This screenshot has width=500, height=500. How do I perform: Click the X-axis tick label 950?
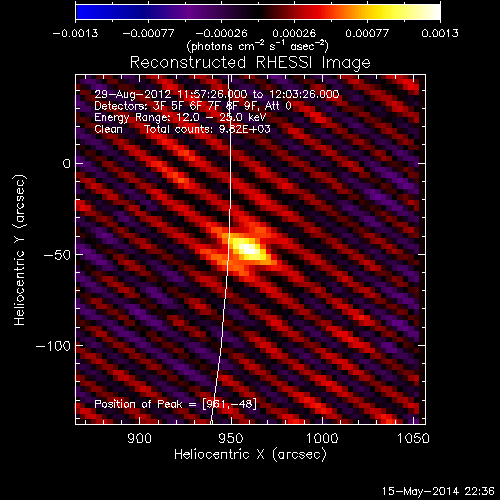(x=231, y=438)
